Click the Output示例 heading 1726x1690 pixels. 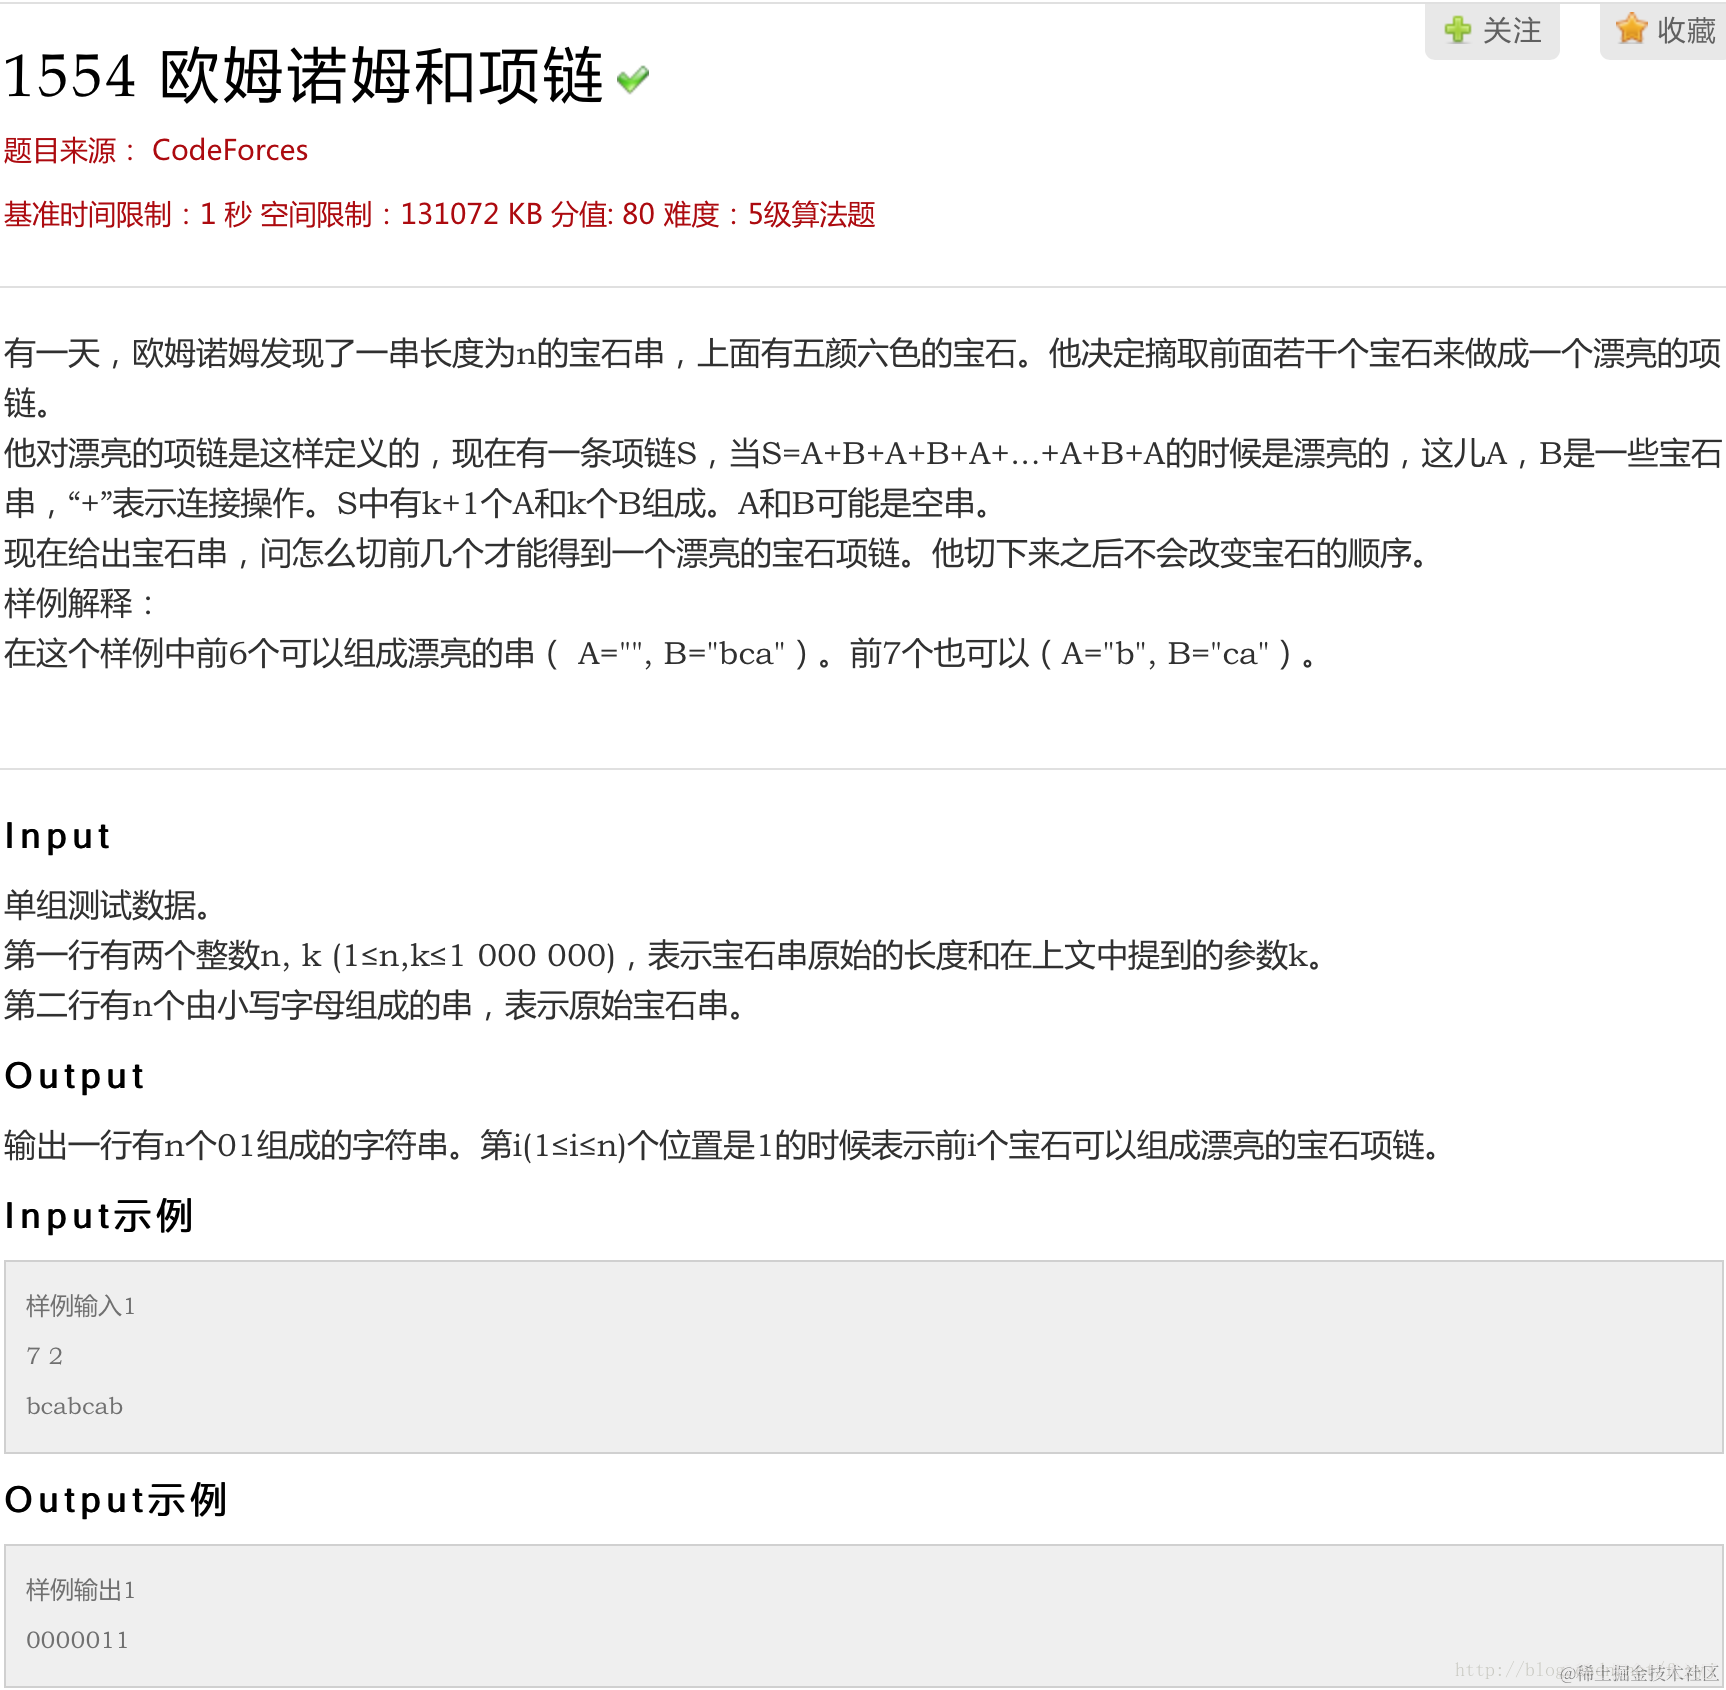click(115, 1500)
